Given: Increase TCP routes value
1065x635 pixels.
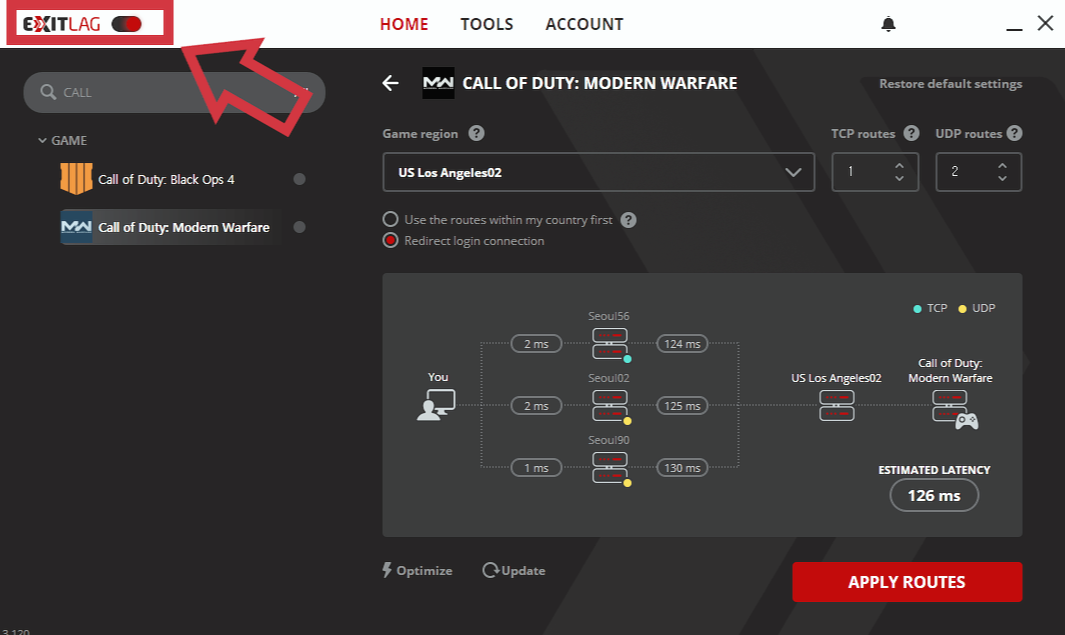Looking at the screenshot, I should point(899,166).
